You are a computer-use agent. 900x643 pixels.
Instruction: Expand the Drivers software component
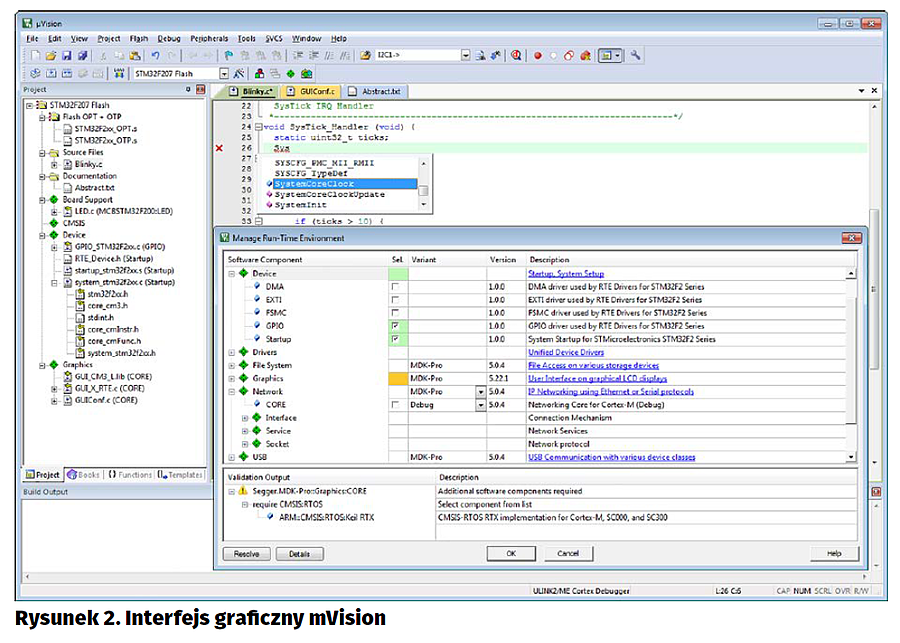(x=232, y=352)
